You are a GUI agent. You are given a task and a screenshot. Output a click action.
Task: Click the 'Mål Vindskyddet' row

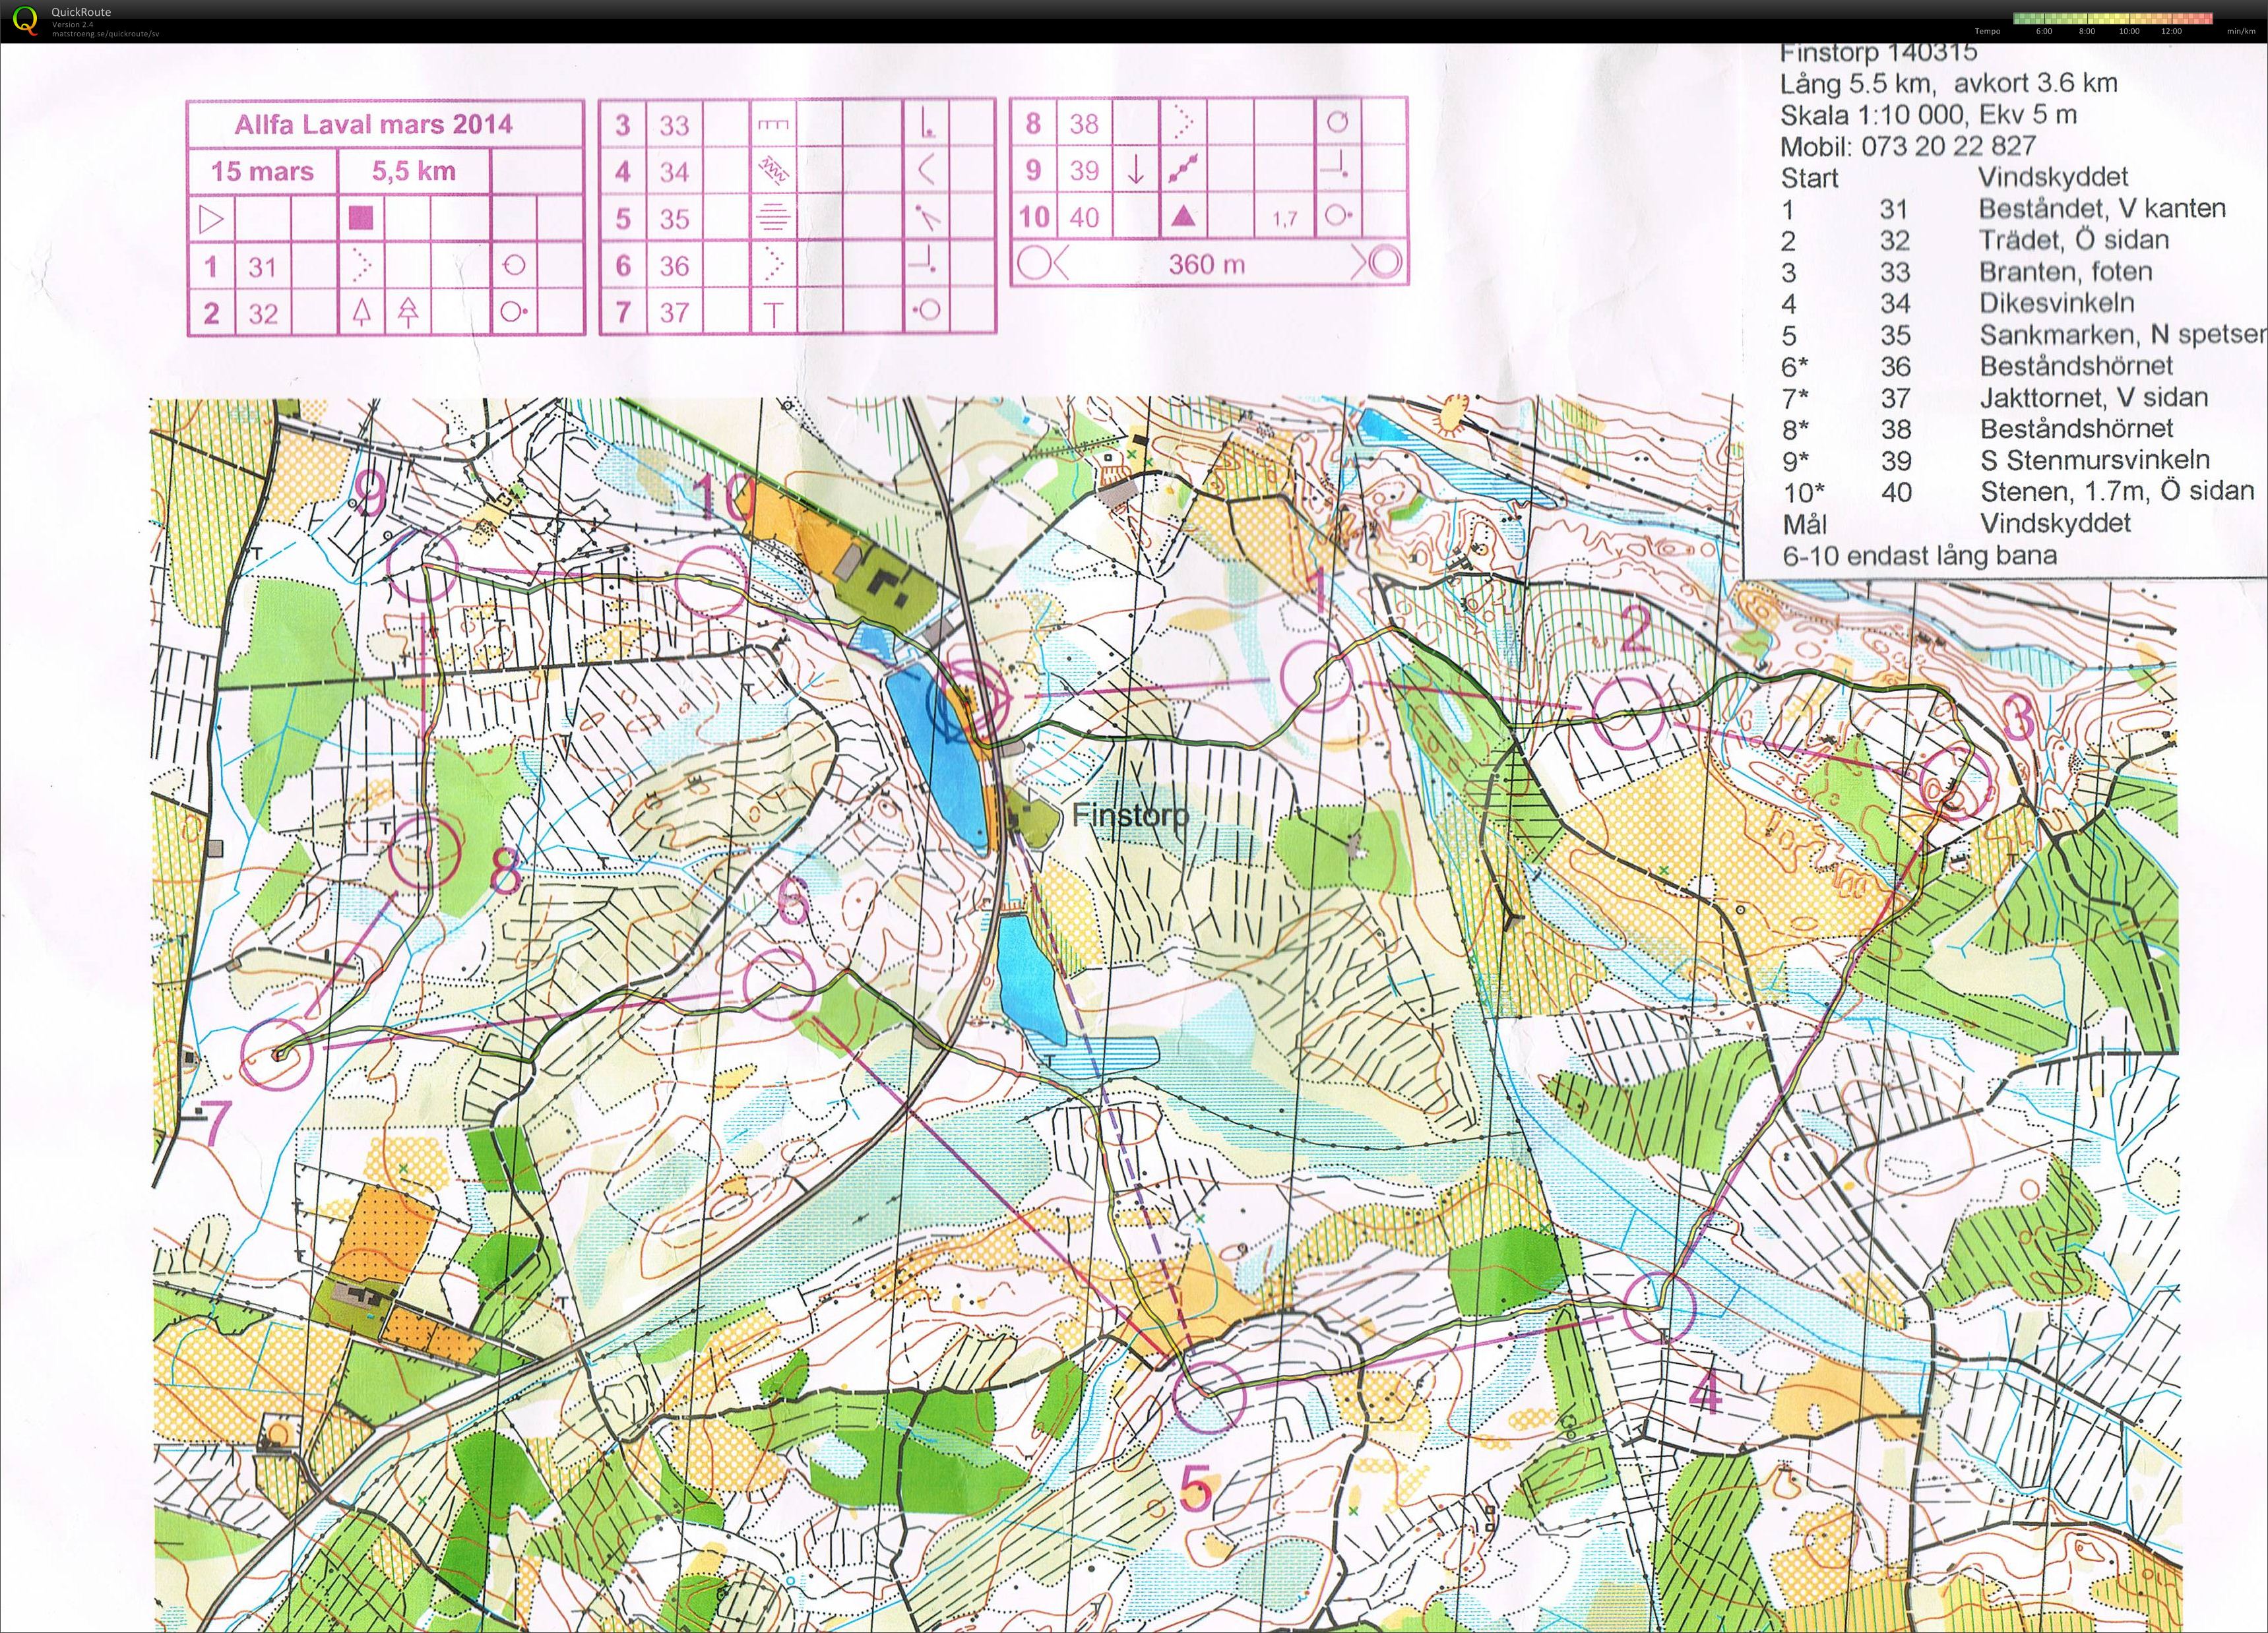pyautogui.click(x=1957, y=523)
